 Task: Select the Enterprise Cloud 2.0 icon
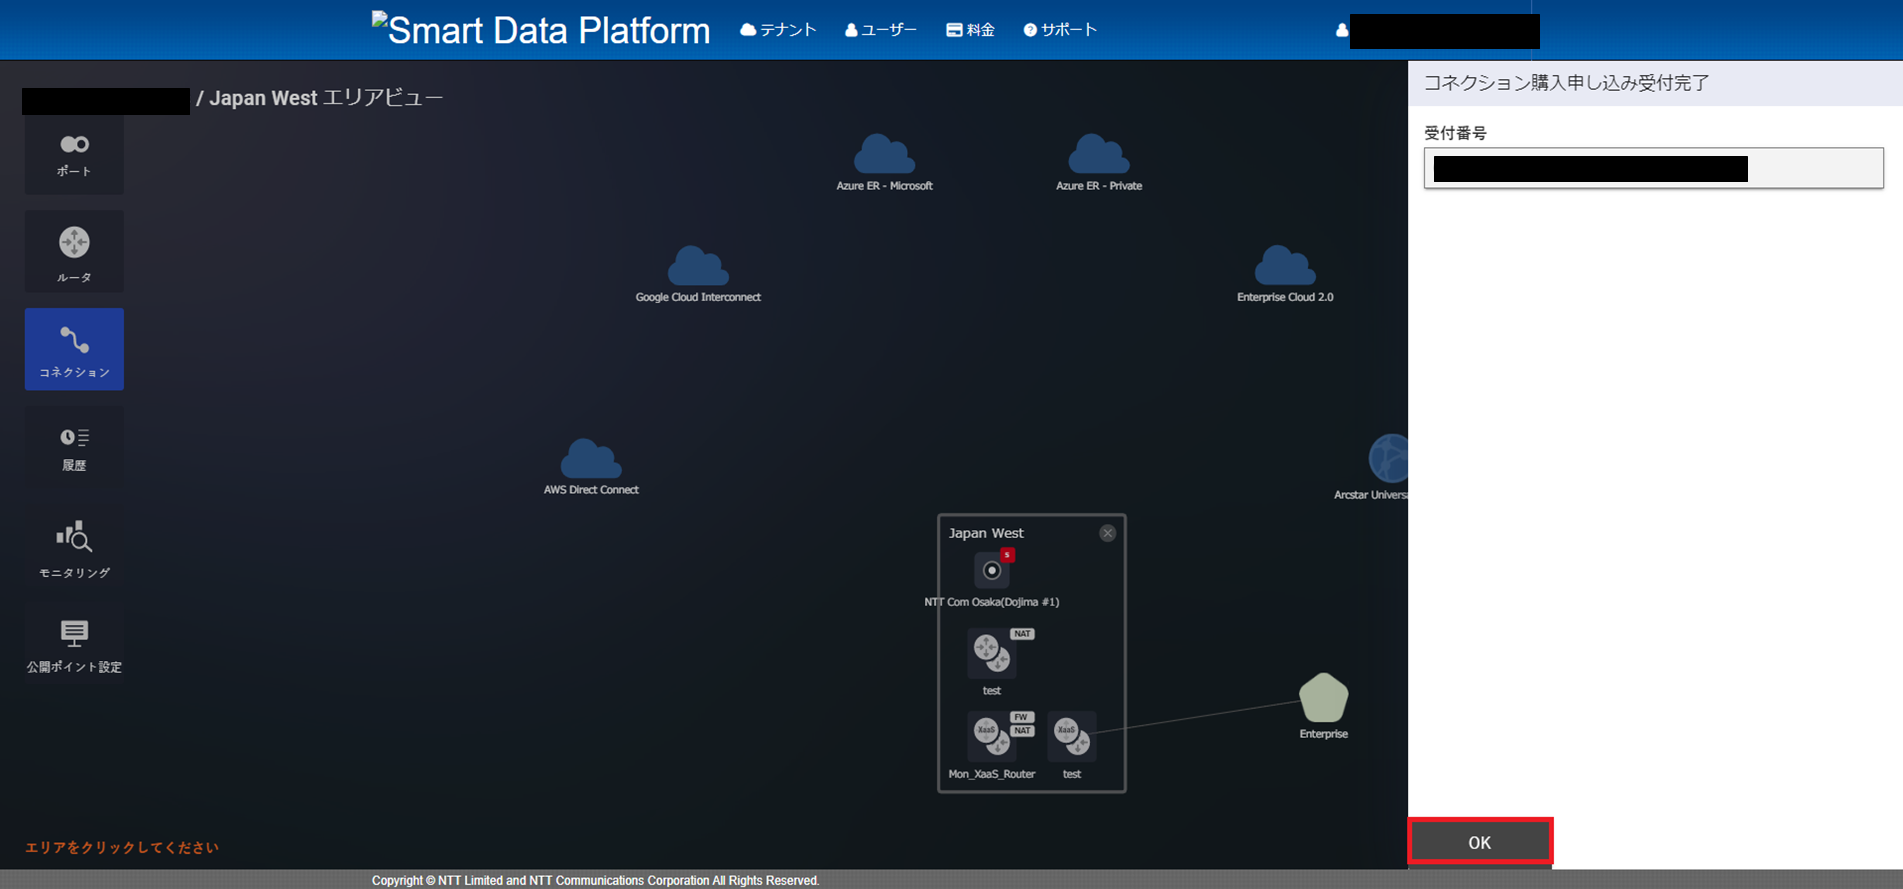1285,267
